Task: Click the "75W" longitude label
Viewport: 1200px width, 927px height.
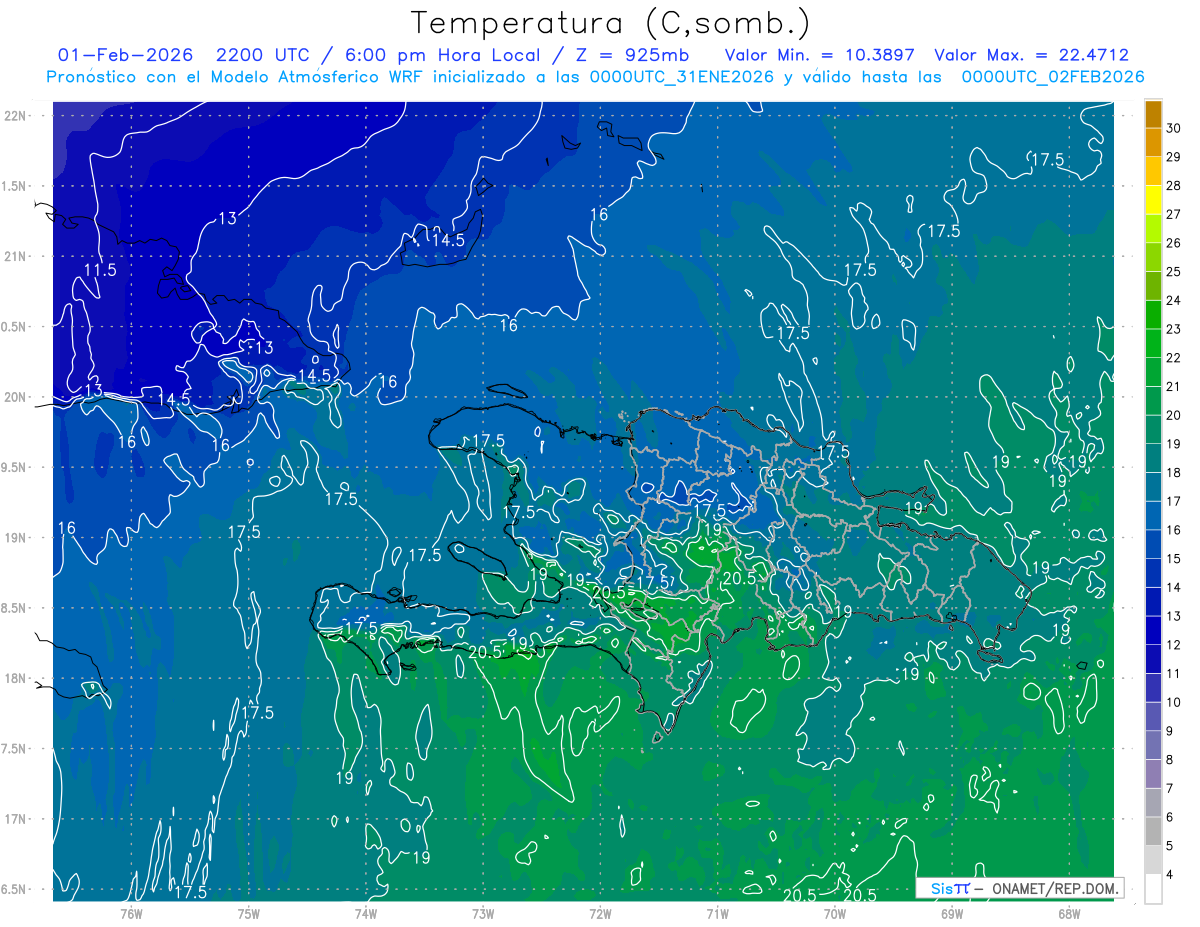Action: pyautogui.click(x=248, y=913)
